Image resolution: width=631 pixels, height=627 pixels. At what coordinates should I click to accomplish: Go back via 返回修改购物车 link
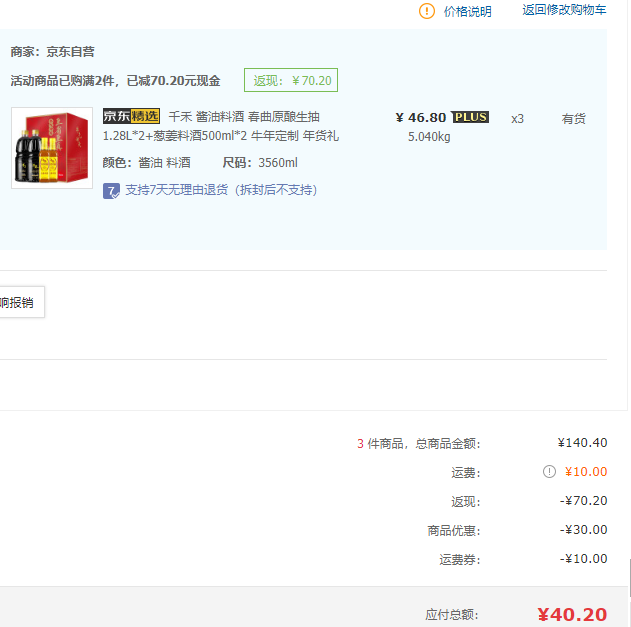[564, 10]
